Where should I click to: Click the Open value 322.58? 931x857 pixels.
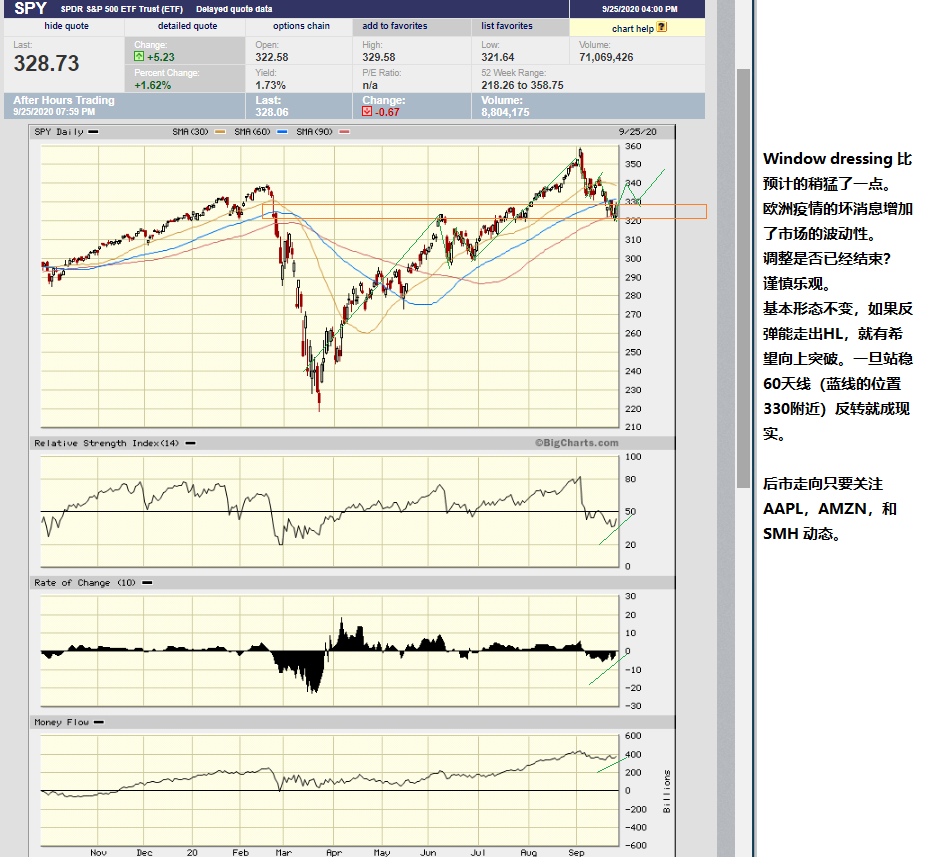click(x=272, y=57)
